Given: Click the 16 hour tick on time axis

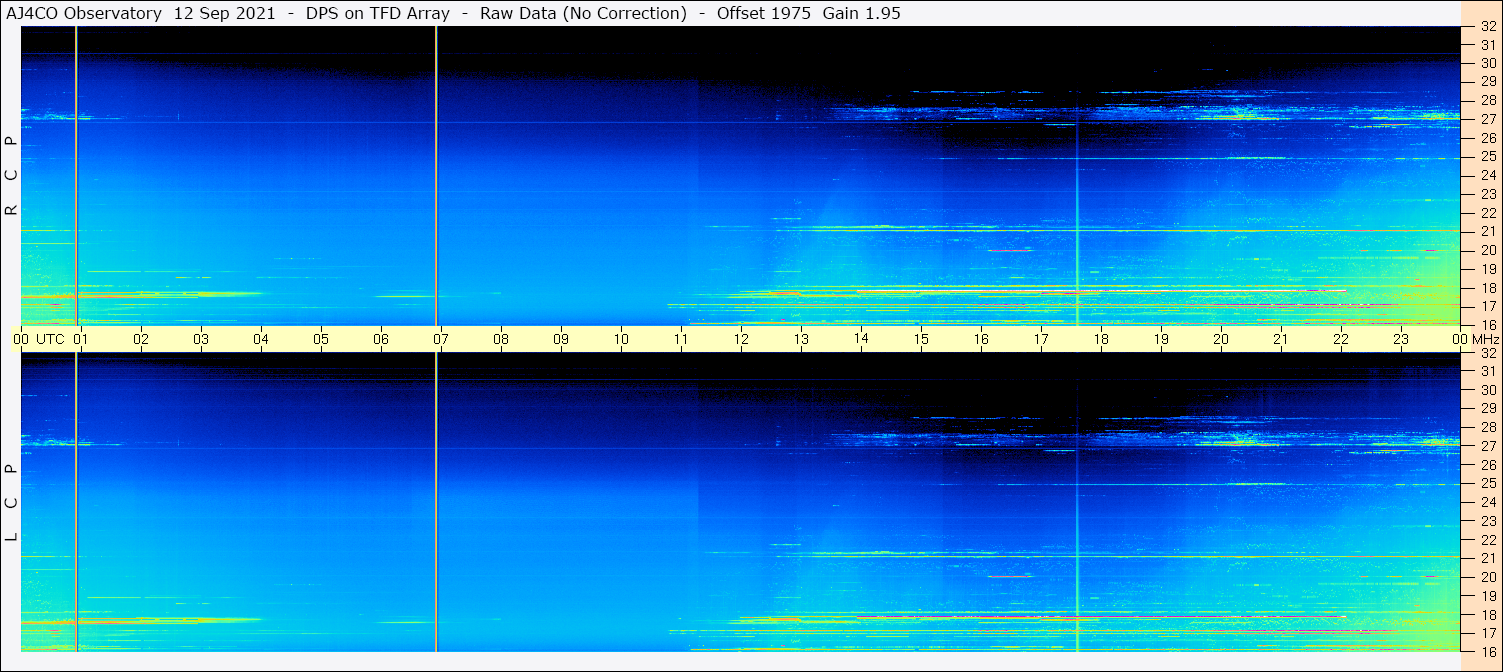Looking at the screenshot, I should [981, 339].
